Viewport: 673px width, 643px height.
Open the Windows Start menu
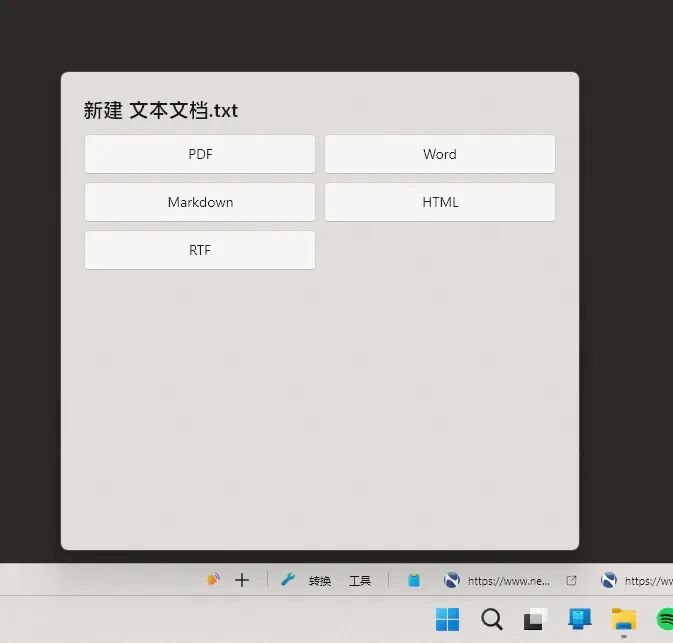(447, 619)
